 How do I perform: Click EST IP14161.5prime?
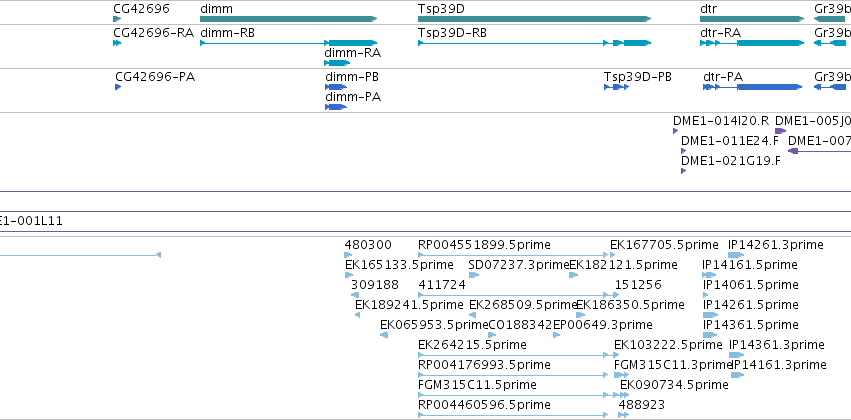tap(750, 265)
